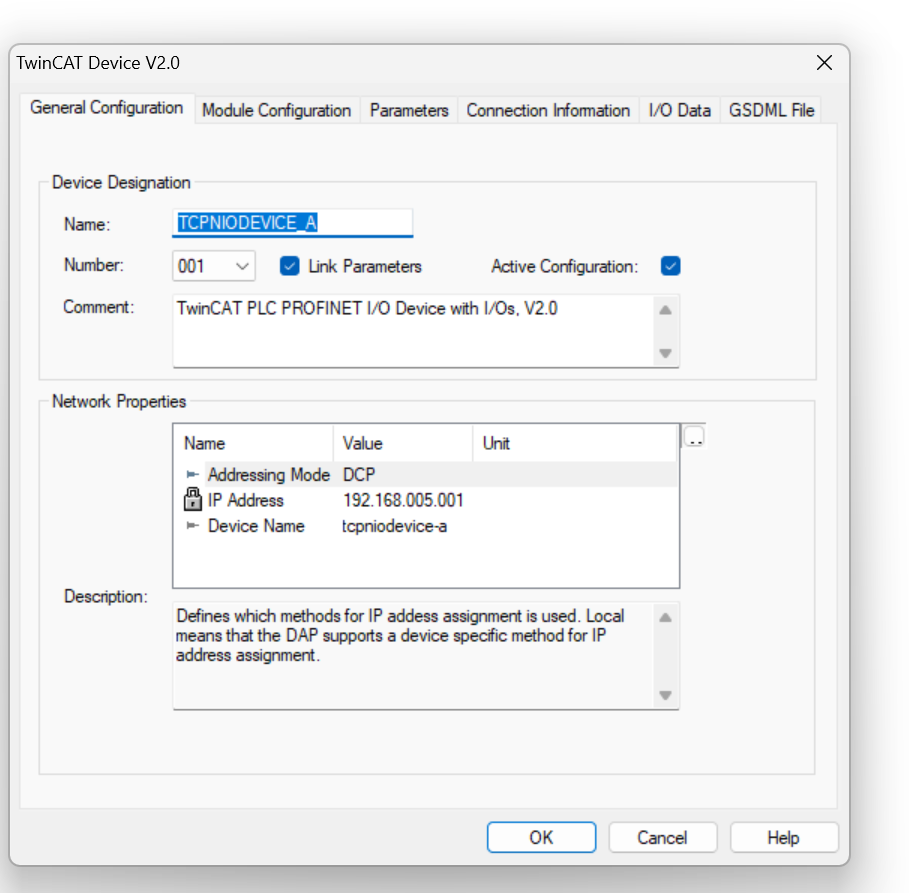Confirm with the OK button
Image resolution: width=909 pixels, height=893 pixels.
point(541,837)
